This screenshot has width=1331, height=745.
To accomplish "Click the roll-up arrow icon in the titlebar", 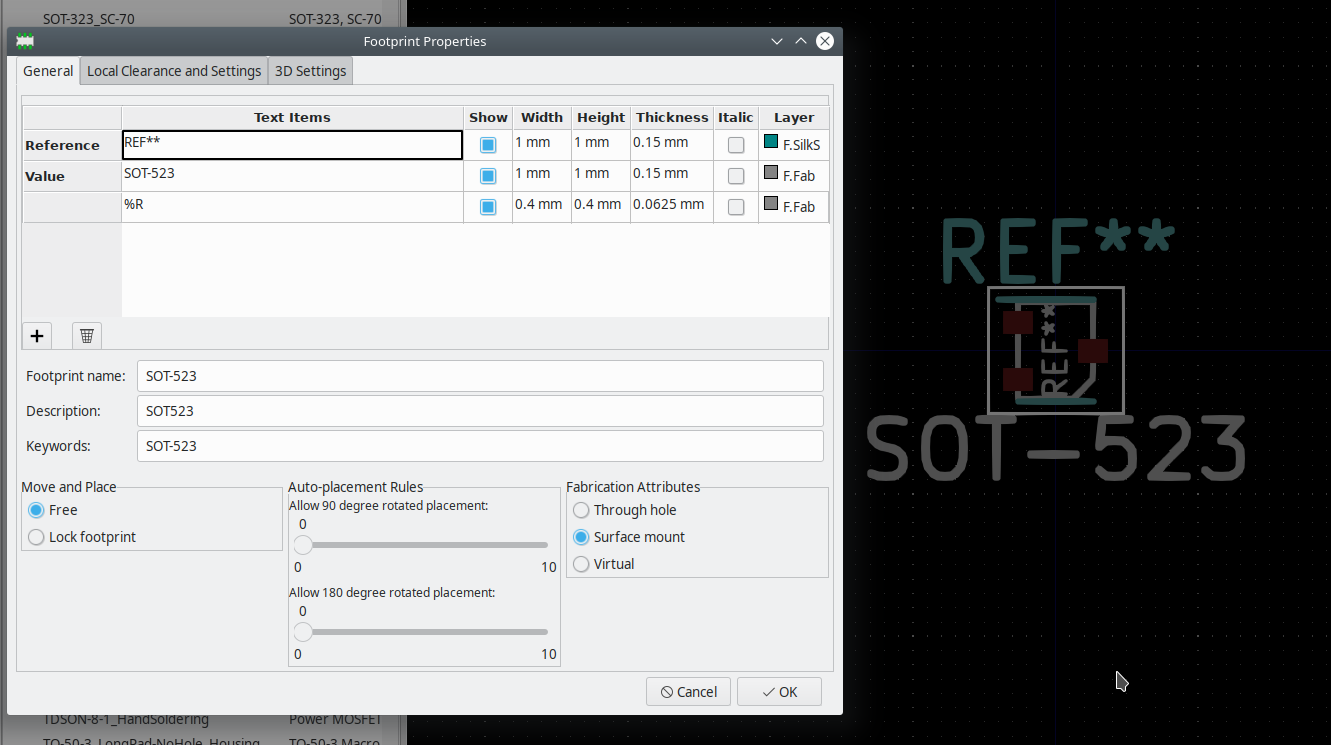I will tap(800, 40).
